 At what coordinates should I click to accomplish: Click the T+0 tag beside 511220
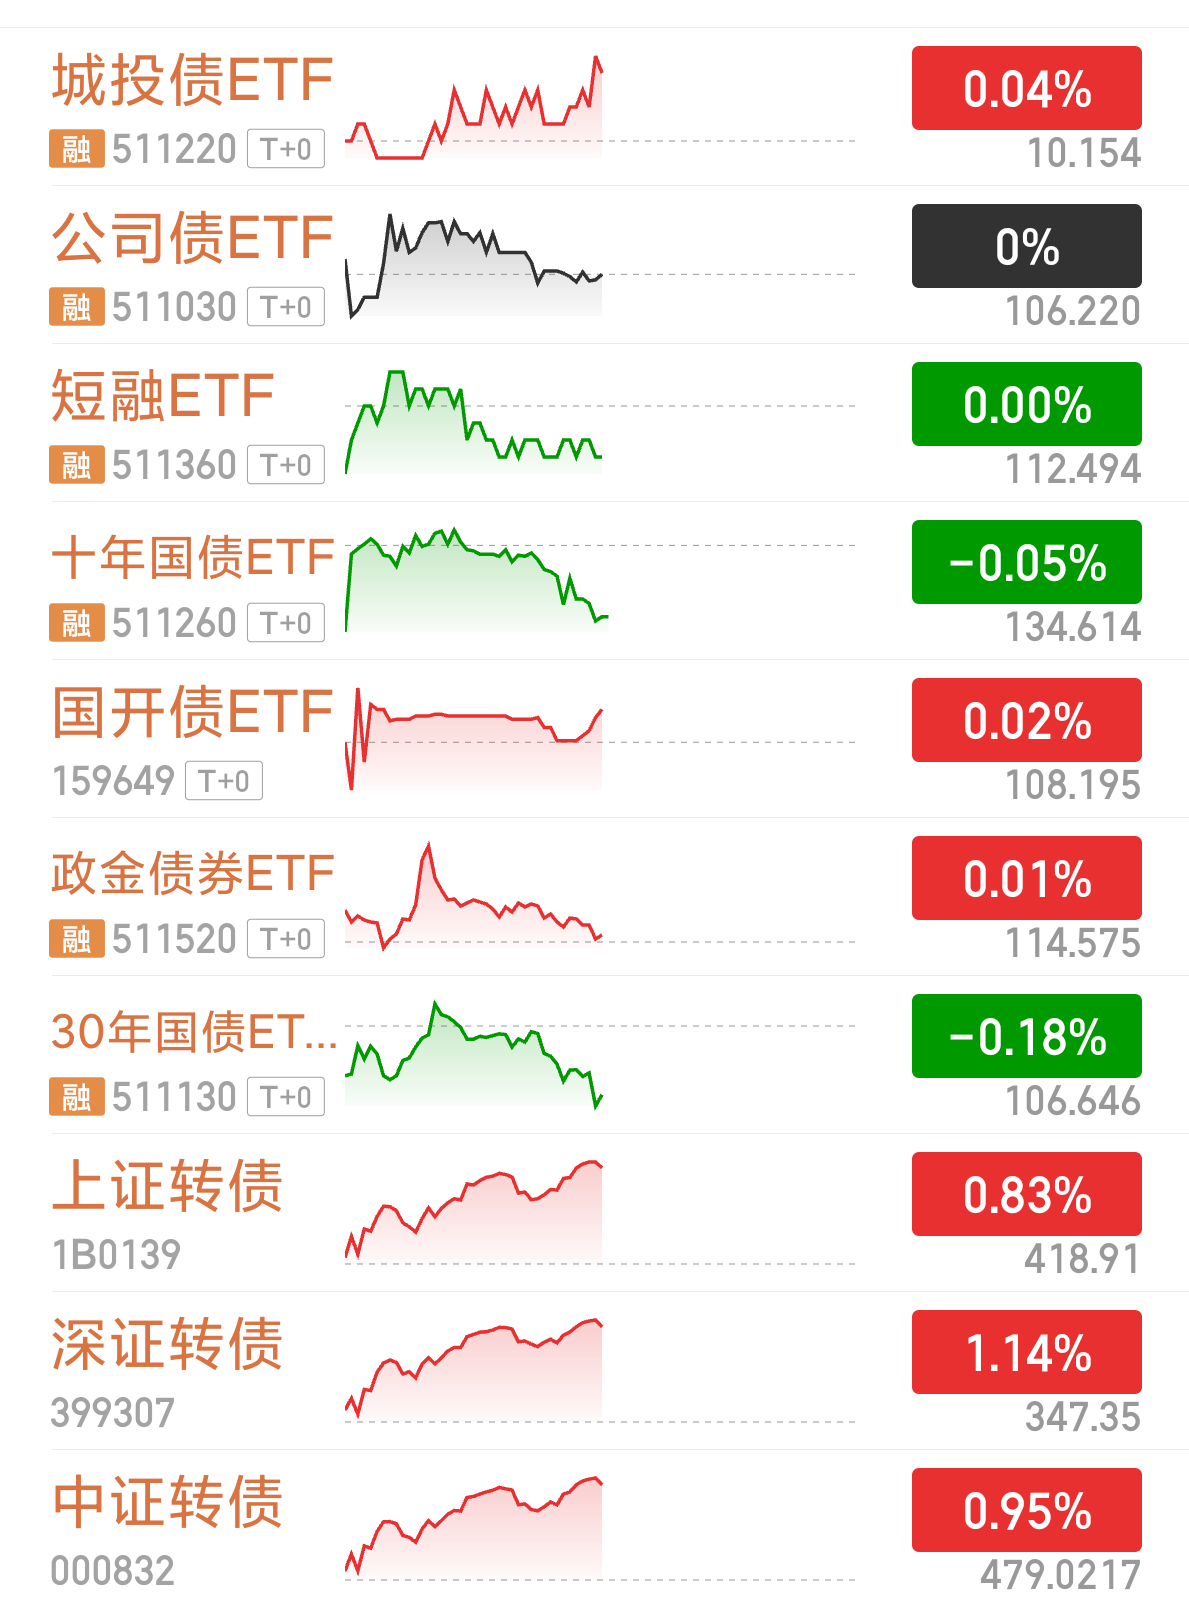tap(286, 149)
